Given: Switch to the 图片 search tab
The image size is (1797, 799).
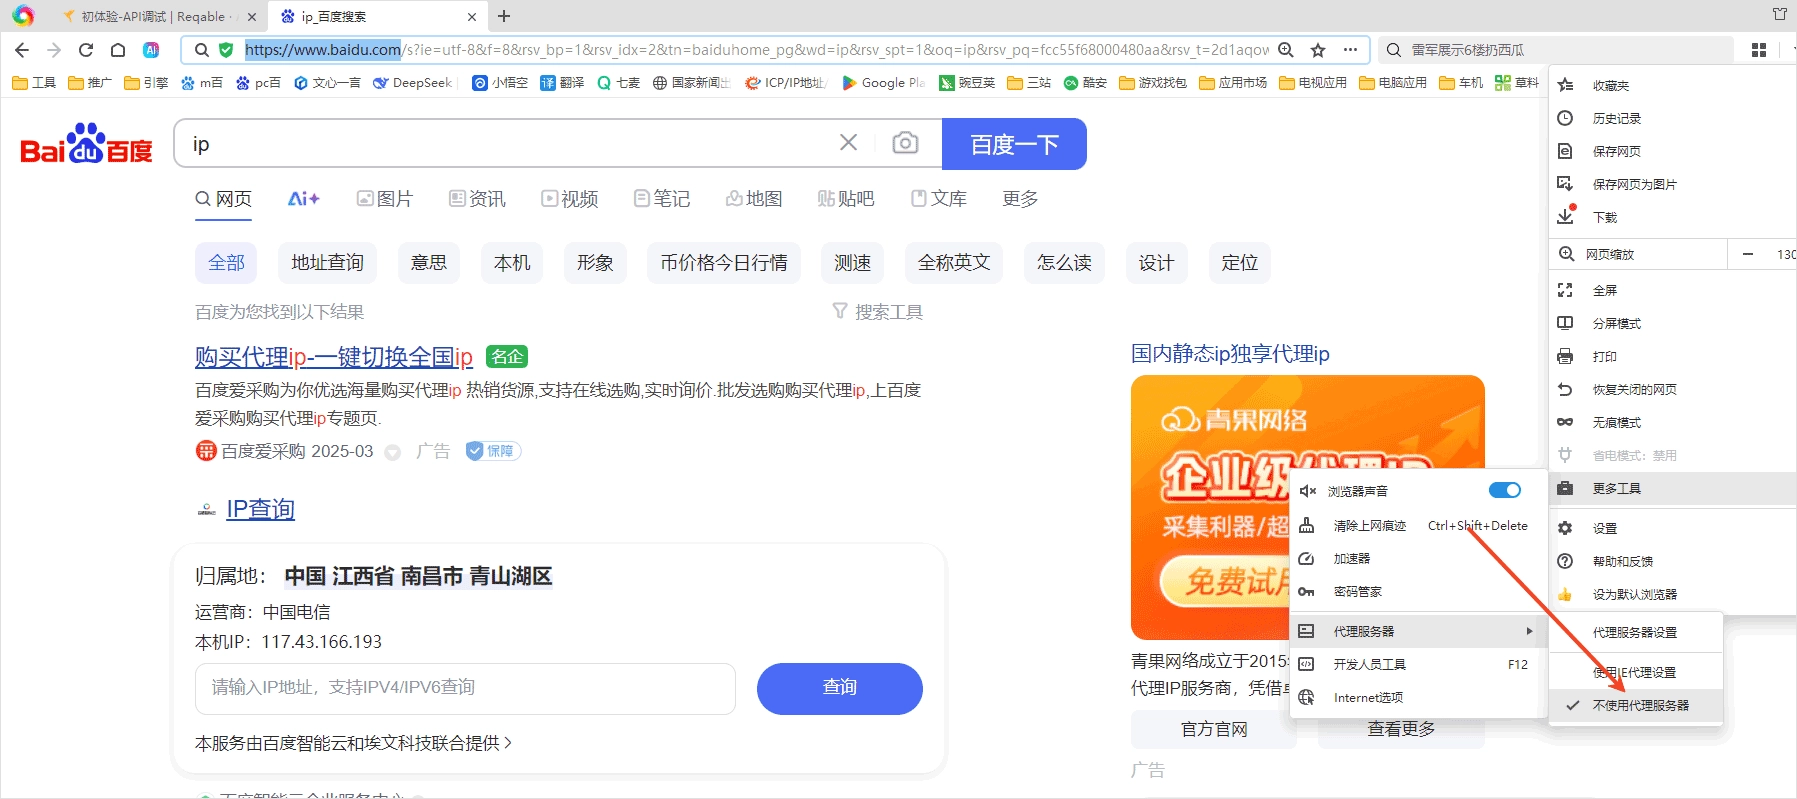Looking at the screenshot, I should click(385, 199).
